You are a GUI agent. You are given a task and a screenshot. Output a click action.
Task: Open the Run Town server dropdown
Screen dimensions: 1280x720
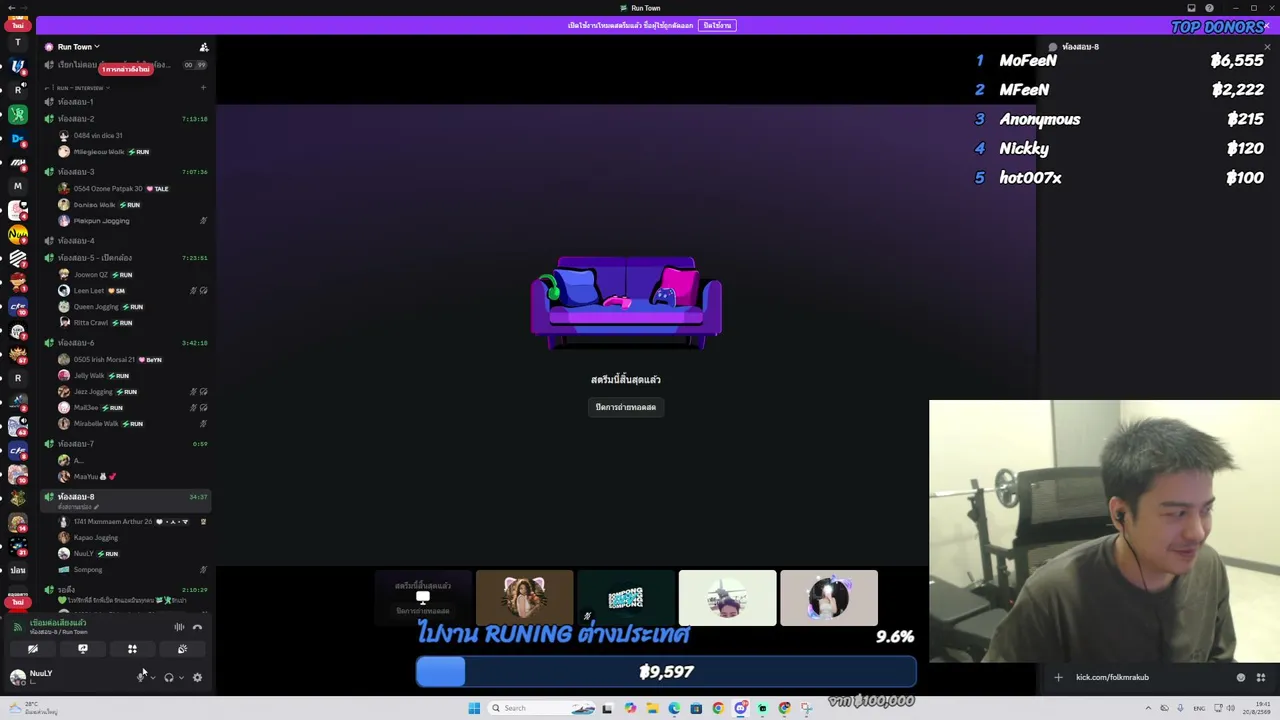pyautogui.click(x=78, y=47)
